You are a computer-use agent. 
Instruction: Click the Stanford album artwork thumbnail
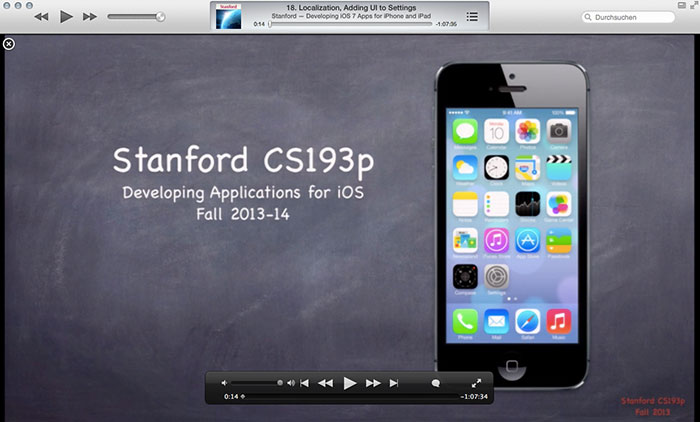point(229,16)
